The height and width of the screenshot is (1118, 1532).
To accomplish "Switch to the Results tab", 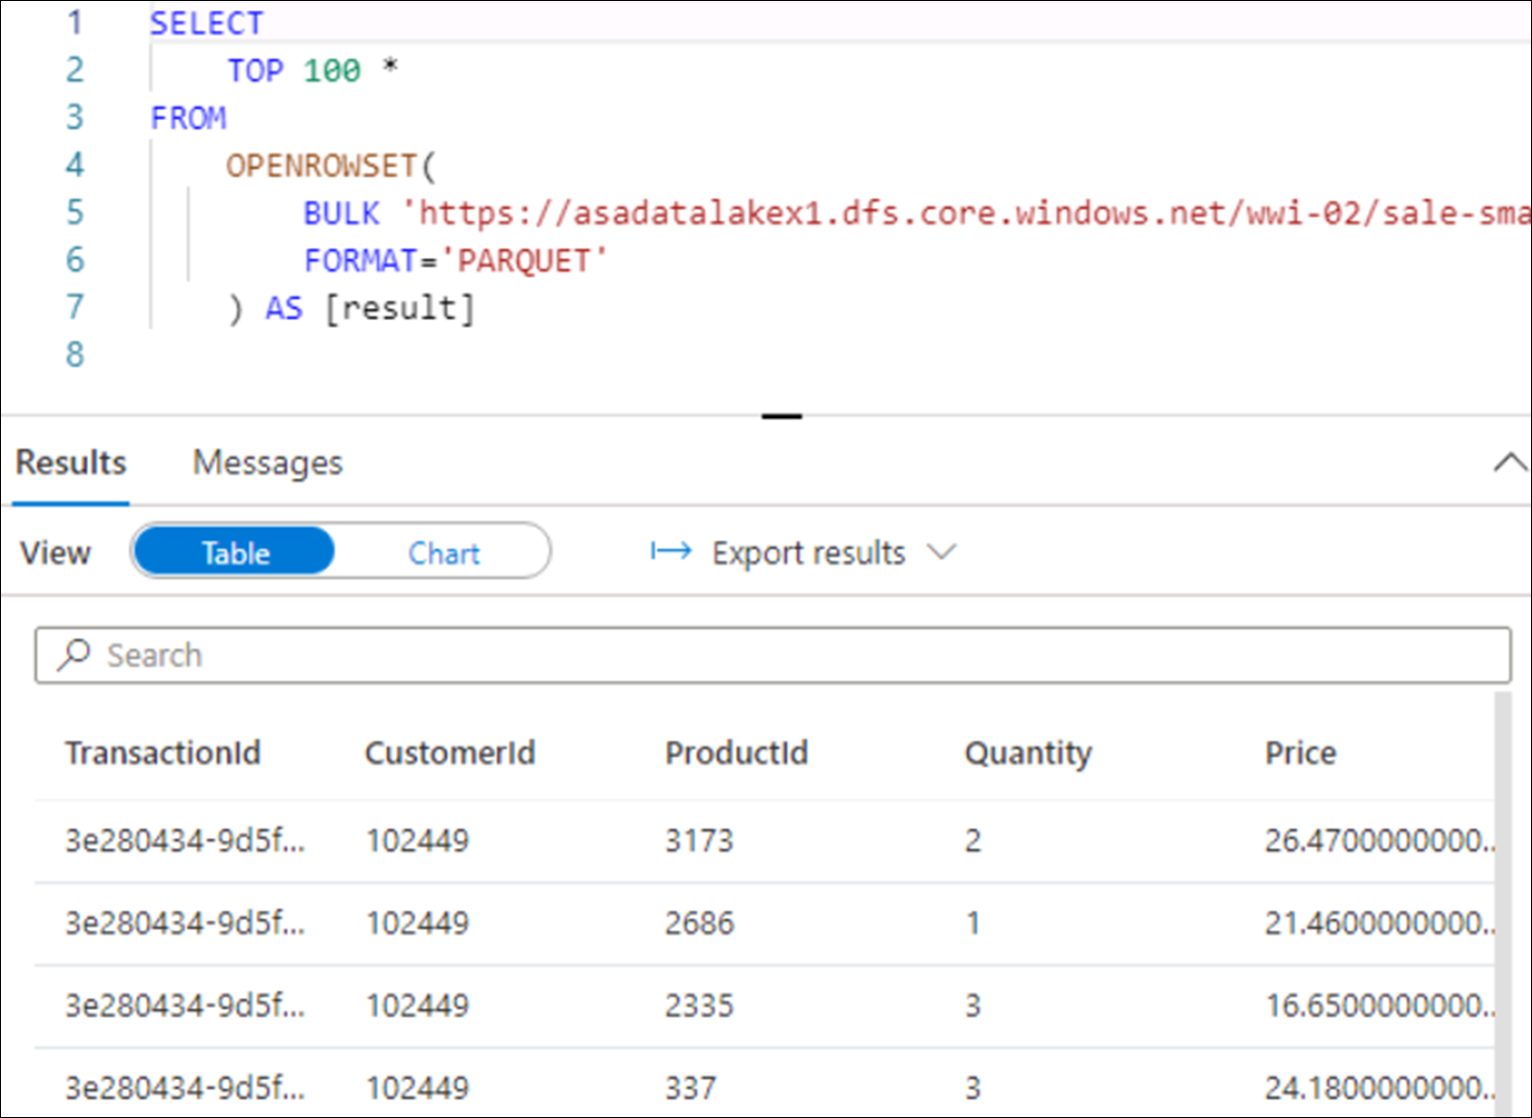I will tap(71, 463).
